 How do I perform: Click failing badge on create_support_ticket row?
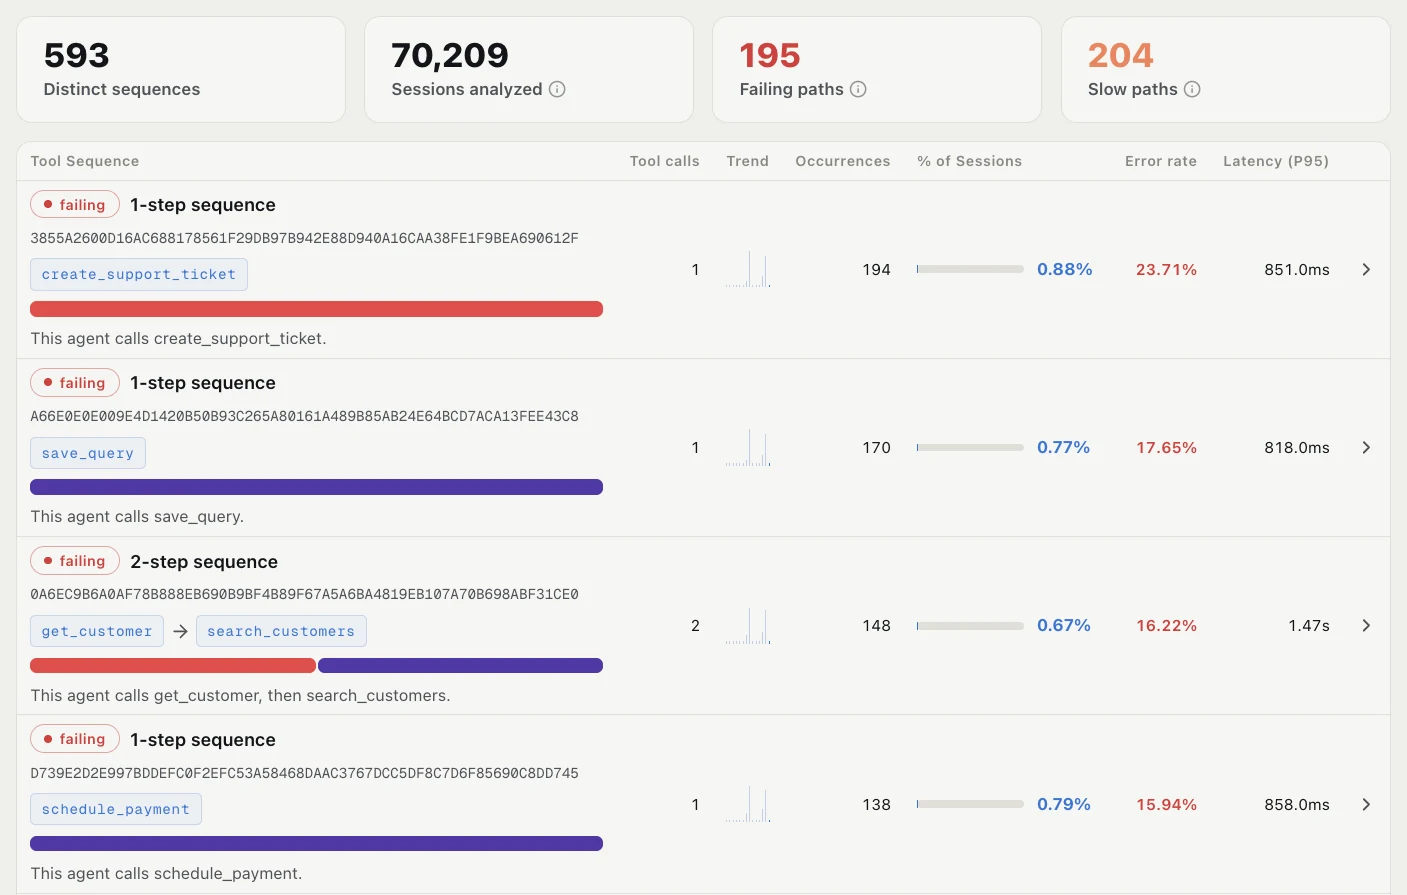(75, 205)
